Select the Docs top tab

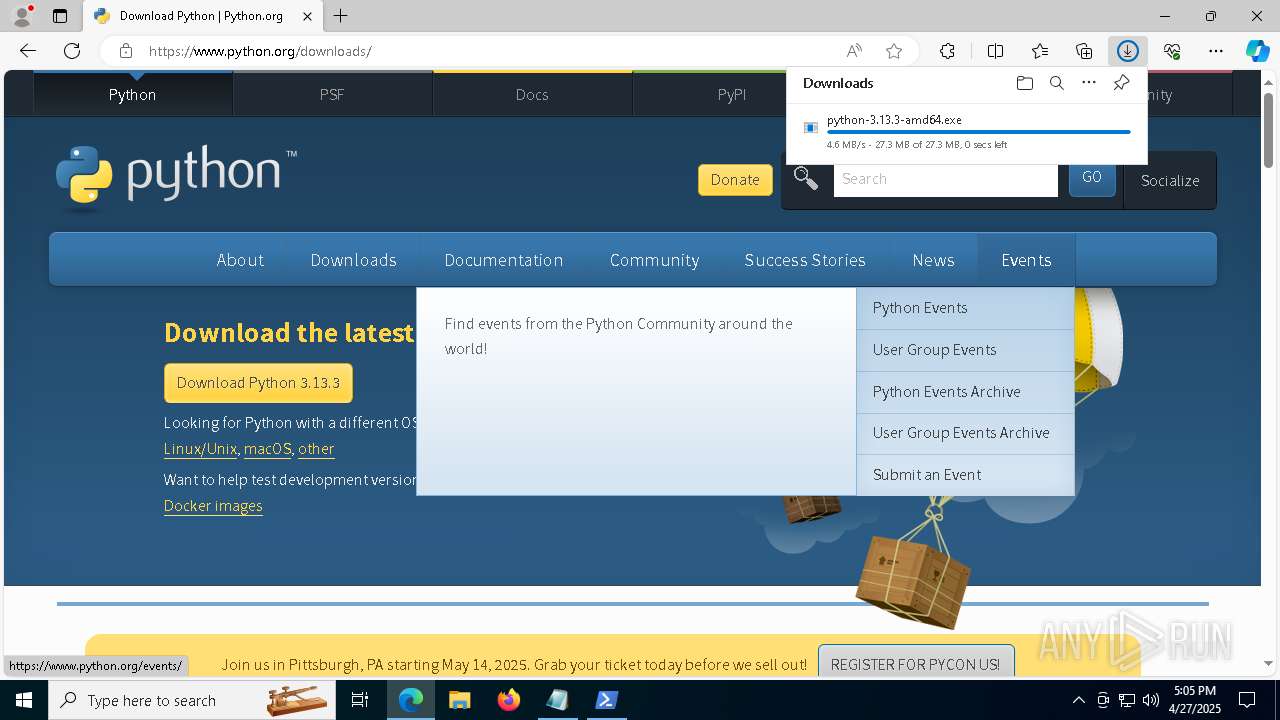(x=532, y=94)
